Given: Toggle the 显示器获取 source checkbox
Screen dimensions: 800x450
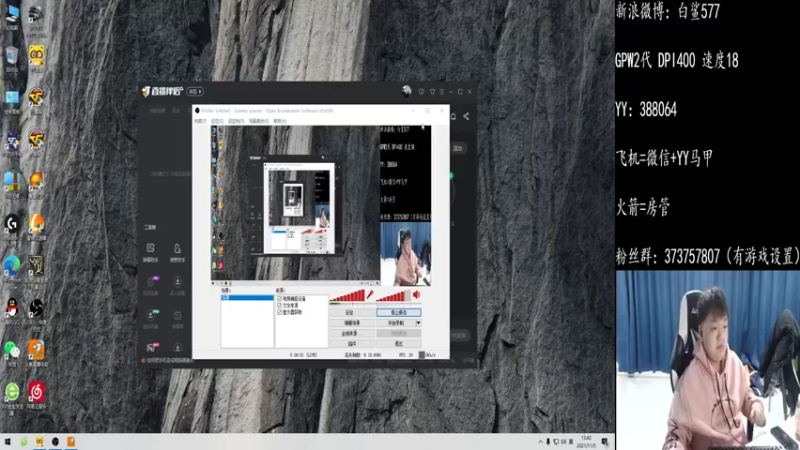Looking at the screenshot, I should click(x=279, y=312).
